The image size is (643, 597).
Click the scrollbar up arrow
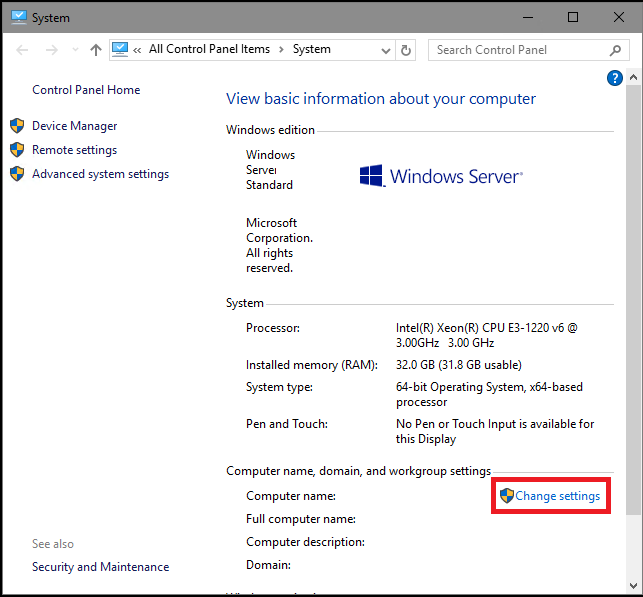633,77
